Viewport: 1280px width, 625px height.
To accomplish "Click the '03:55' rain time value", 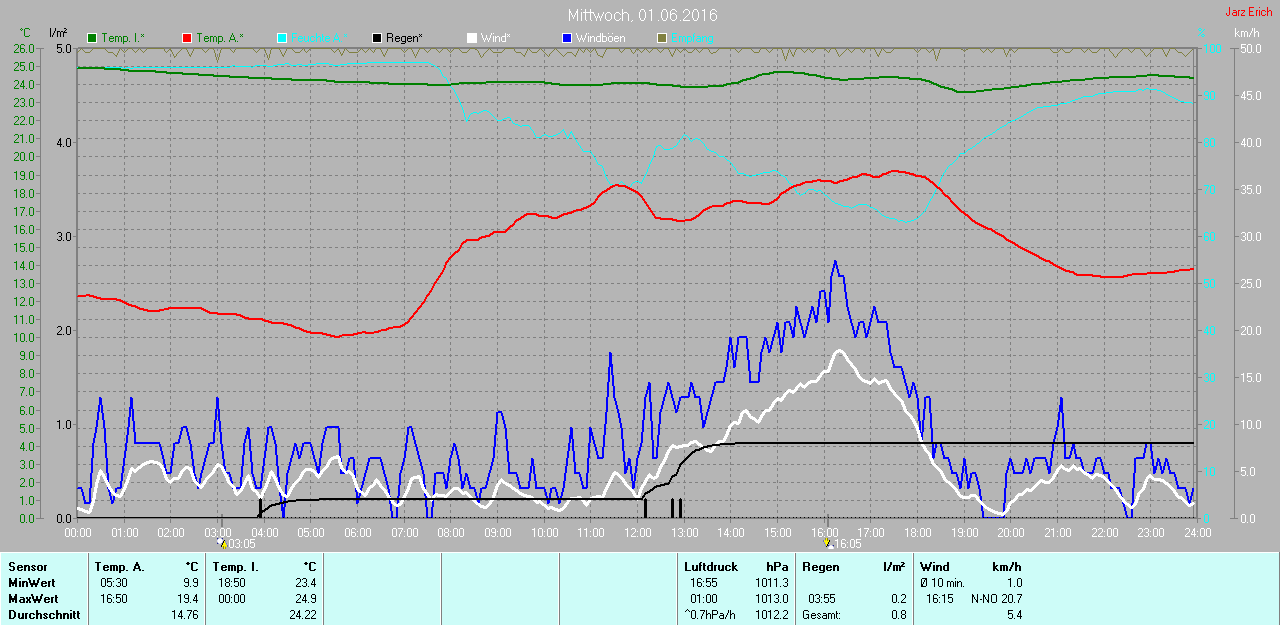I will (822, 599).
